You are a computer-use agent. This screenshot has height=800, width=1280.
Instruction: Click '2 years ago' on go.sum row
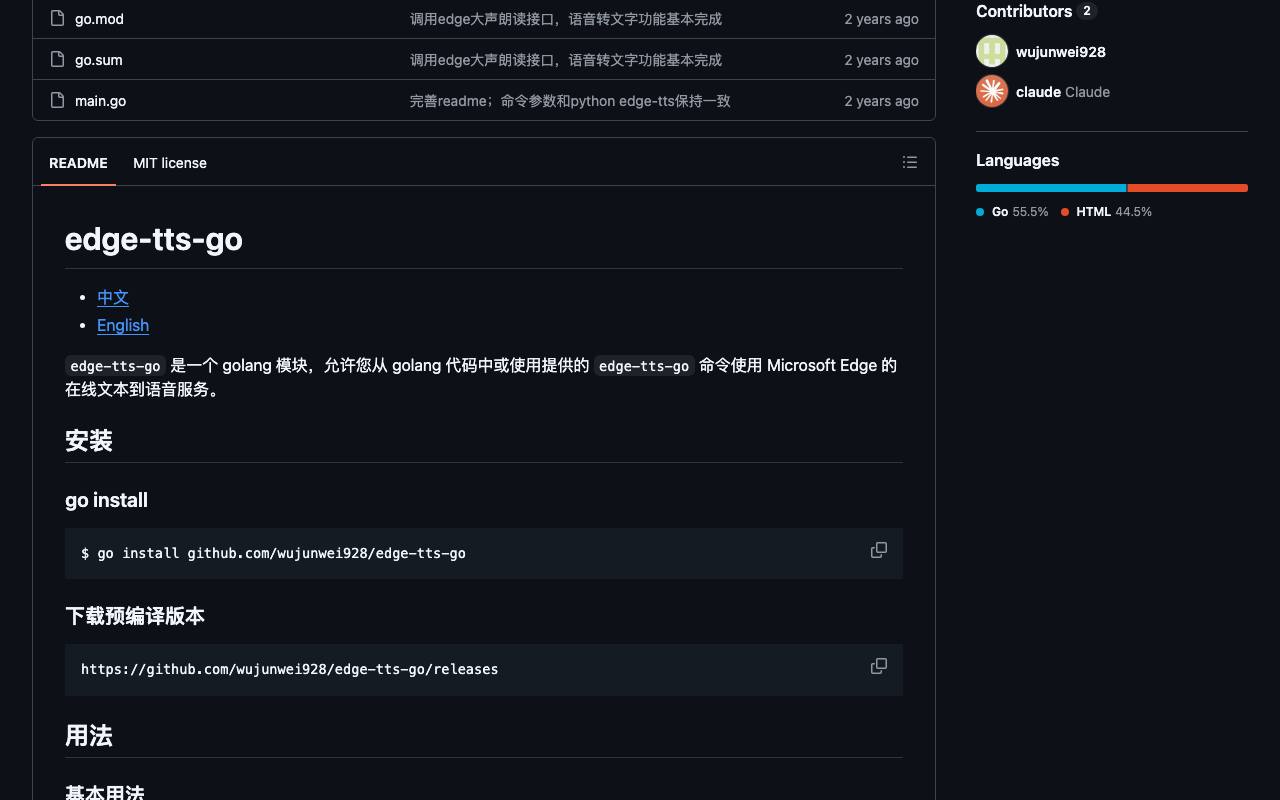point(881,60)
